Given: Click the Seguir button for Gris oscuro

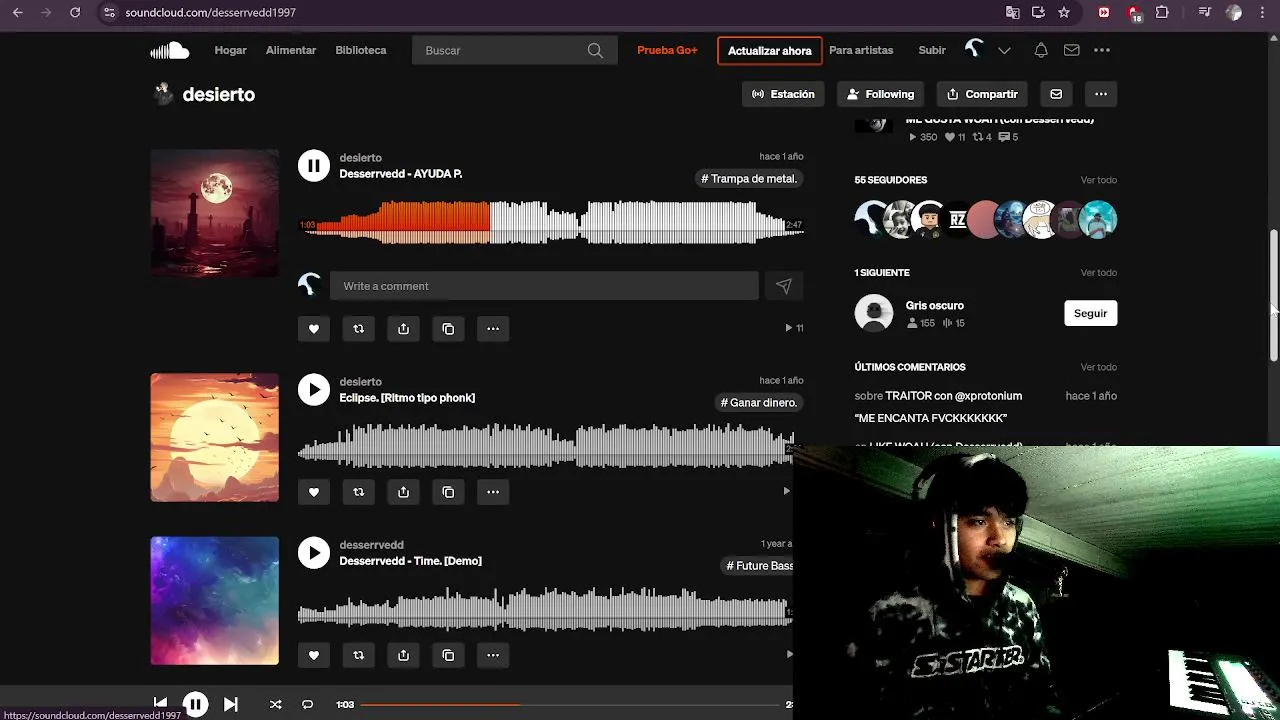Looking at the screenshot, I should click(x=1090, y=313).
